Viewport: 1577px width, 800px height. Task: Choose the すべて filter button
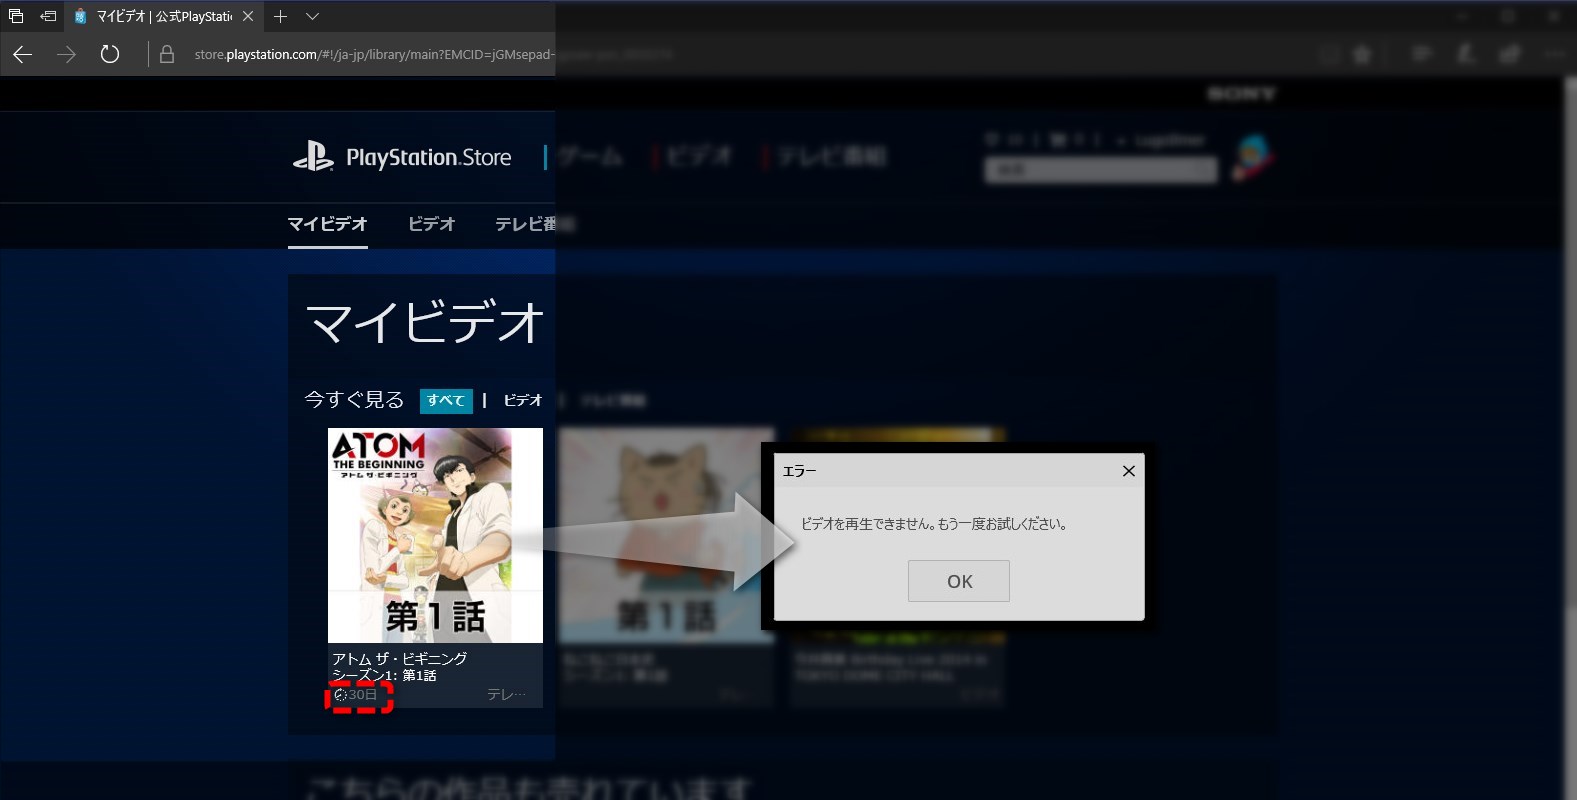click(446, 400)
